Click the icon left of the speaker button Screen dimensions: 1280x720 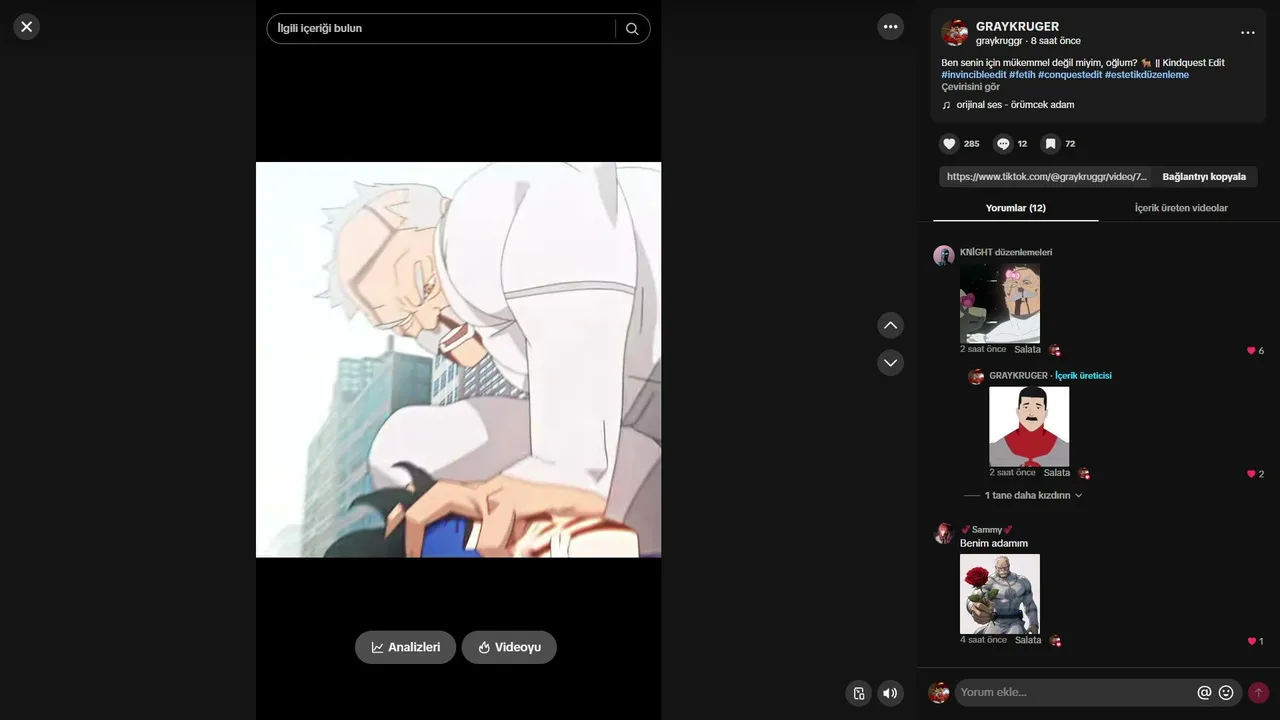tap(858, 693)
